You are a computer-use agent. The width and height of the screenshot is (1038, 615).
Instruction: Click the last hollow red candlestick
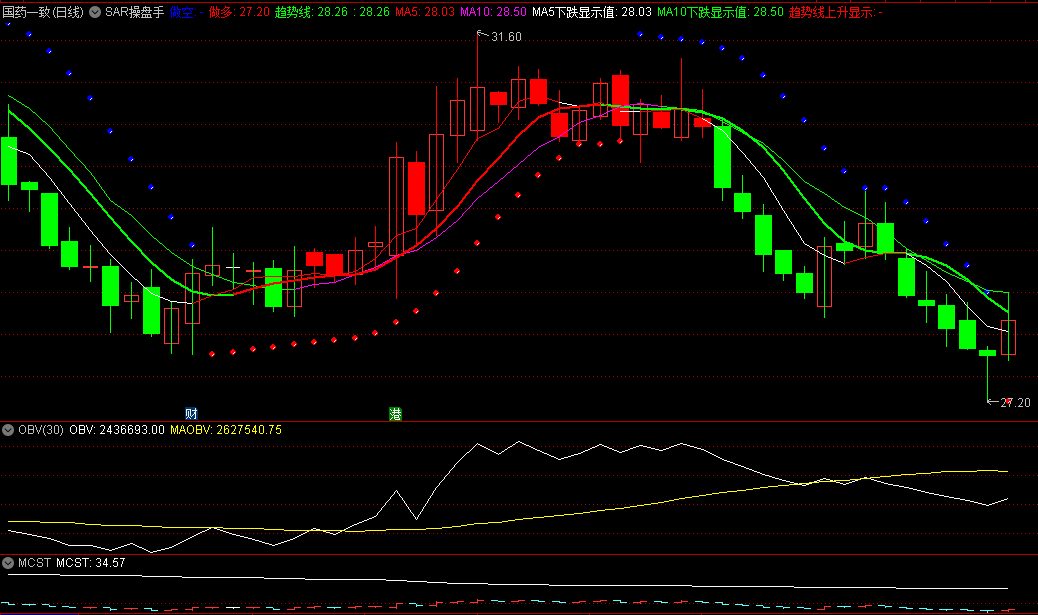point(1008,337)
